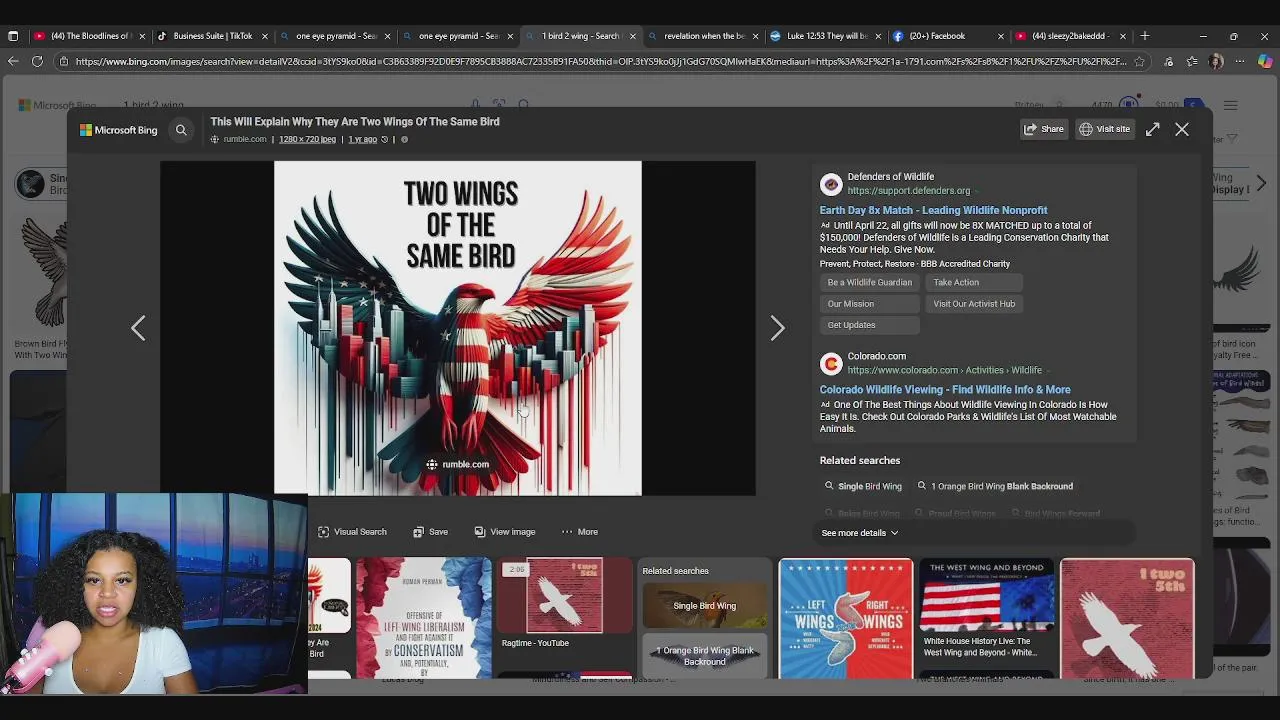The height and width of the screenshot is (720, 1280).
Task: Search 1 Orange Bird Wing Blank Backround
Action: (x=995, y=486)
